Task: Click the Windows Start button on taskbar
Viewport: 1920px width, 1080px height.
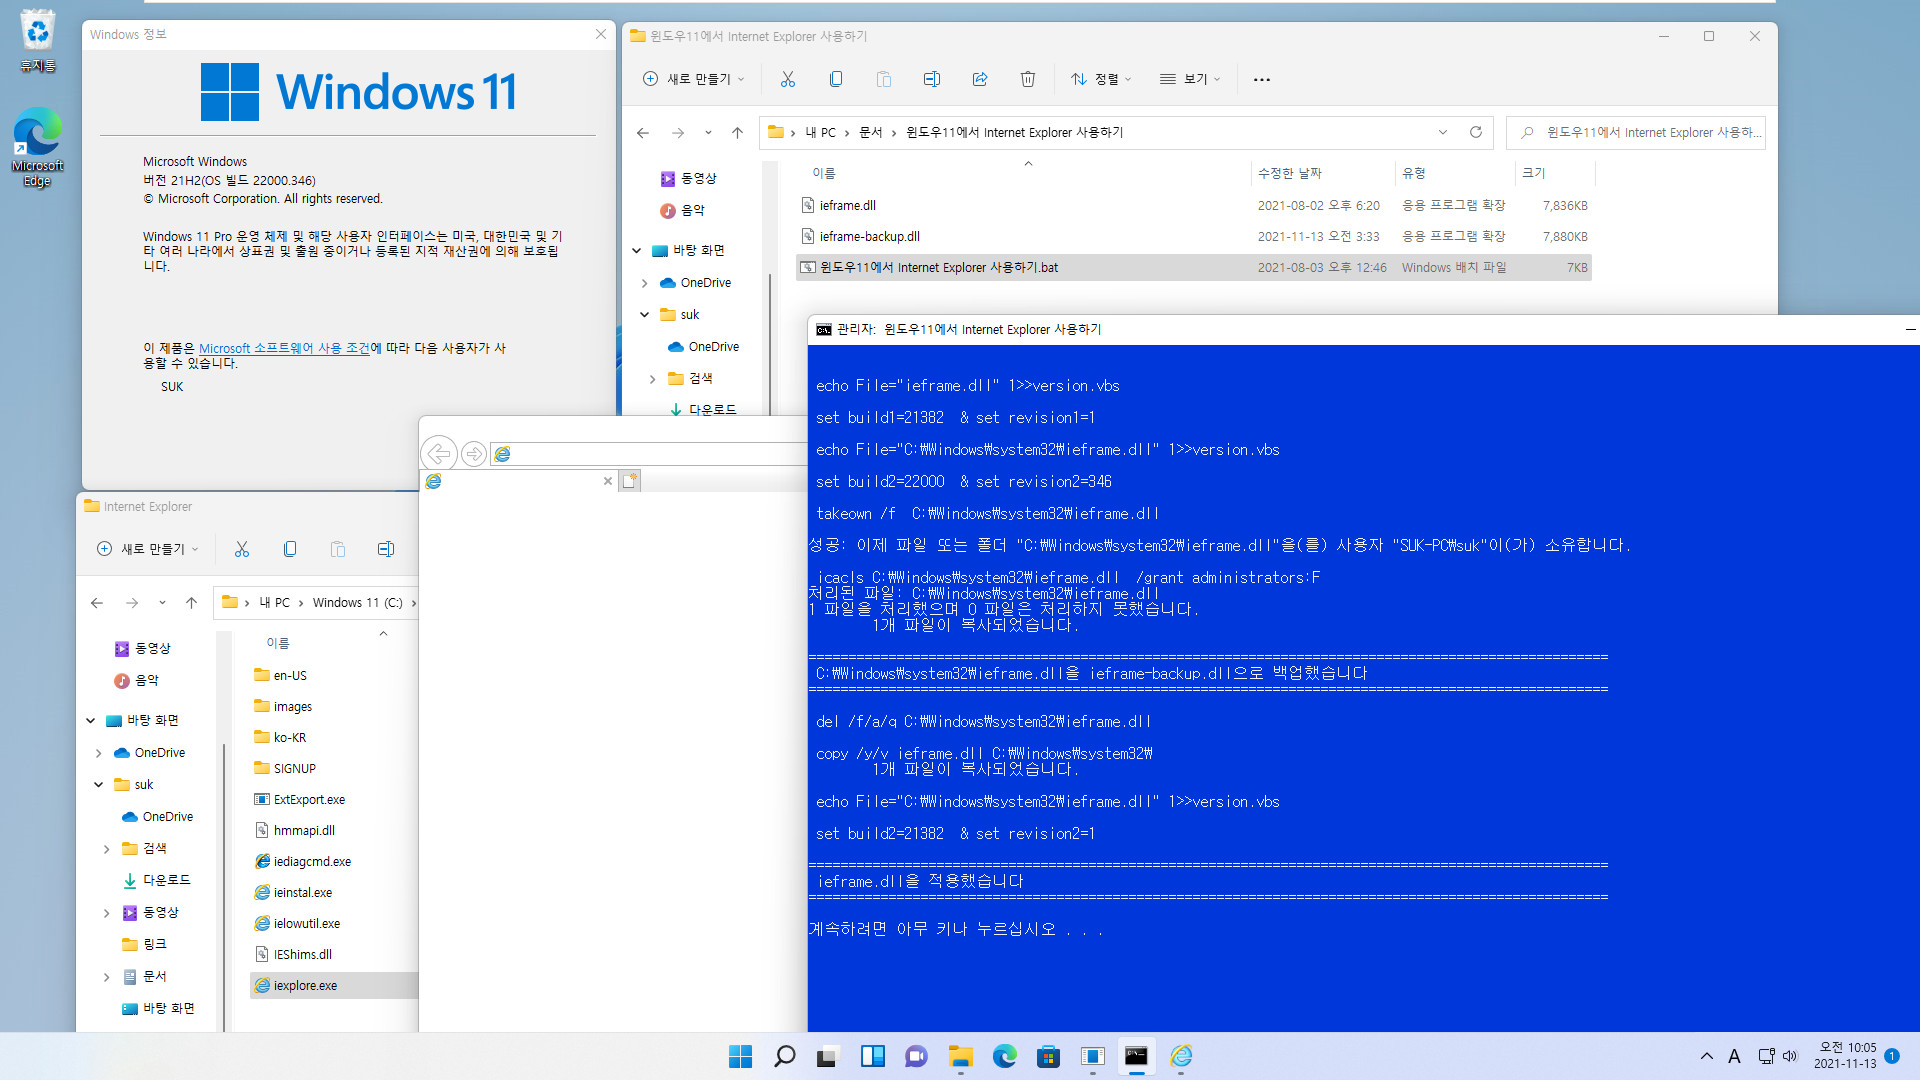Action: point(740,1056)
